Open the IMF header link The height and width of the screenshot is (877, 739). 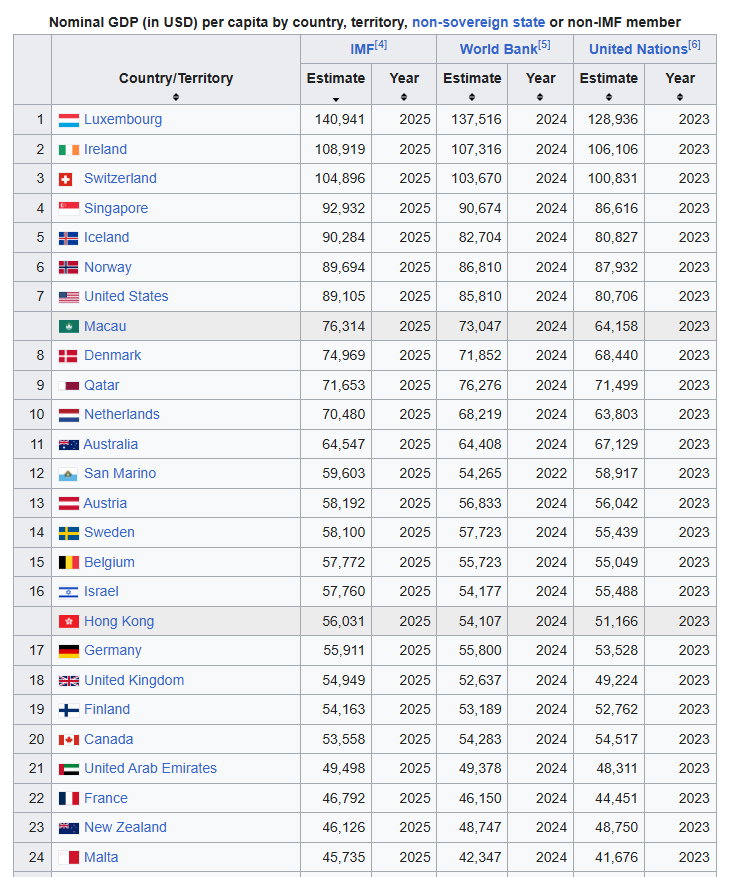click(x=362, y=49)
